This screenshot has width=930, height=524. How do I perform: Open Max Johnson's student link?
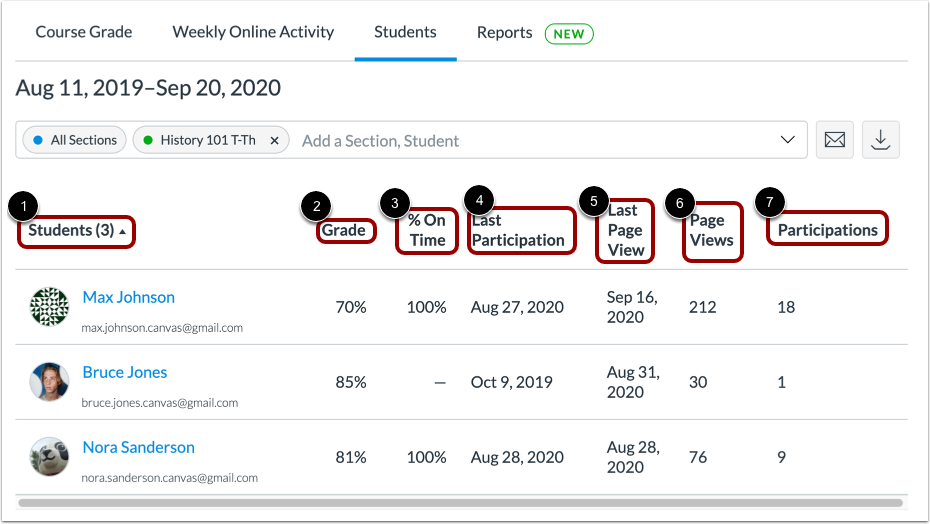129,297
